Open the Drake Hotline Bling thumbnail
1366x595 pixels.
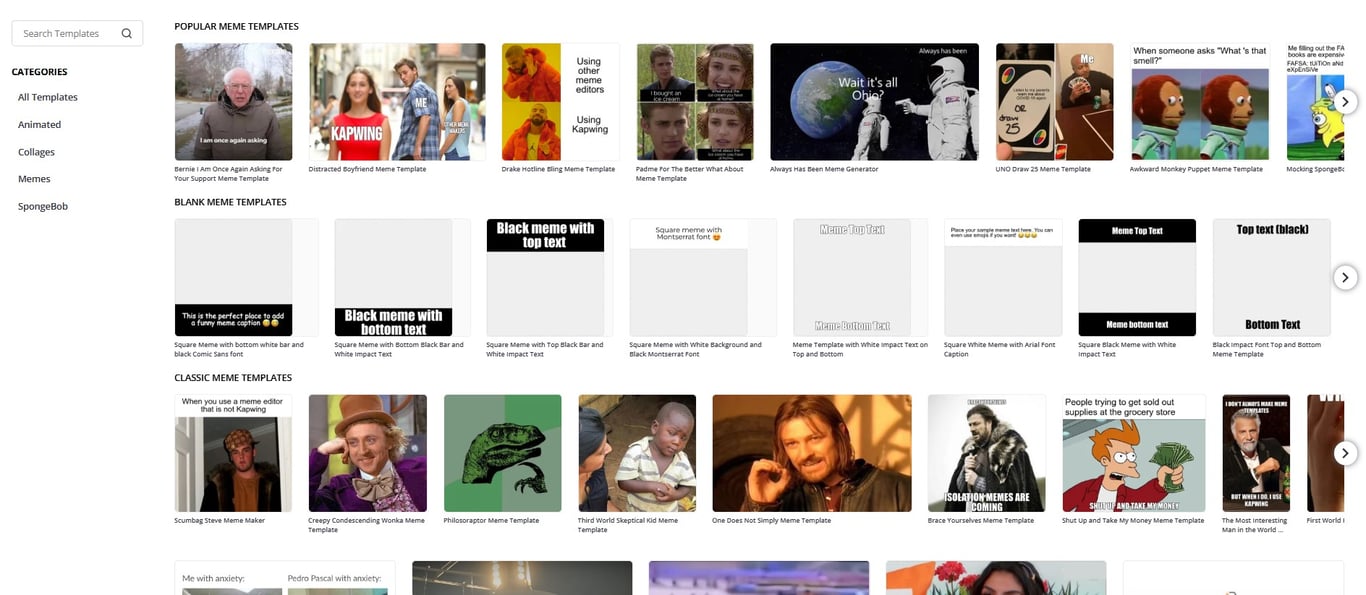coord(561,101)
